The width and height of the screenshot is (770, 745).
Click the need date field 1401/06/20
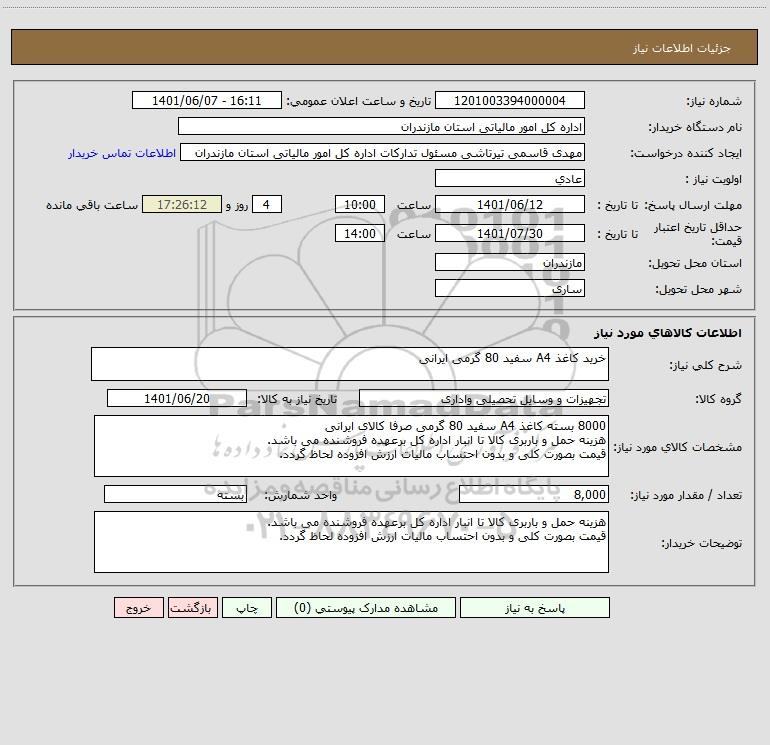tap(177, 398)
